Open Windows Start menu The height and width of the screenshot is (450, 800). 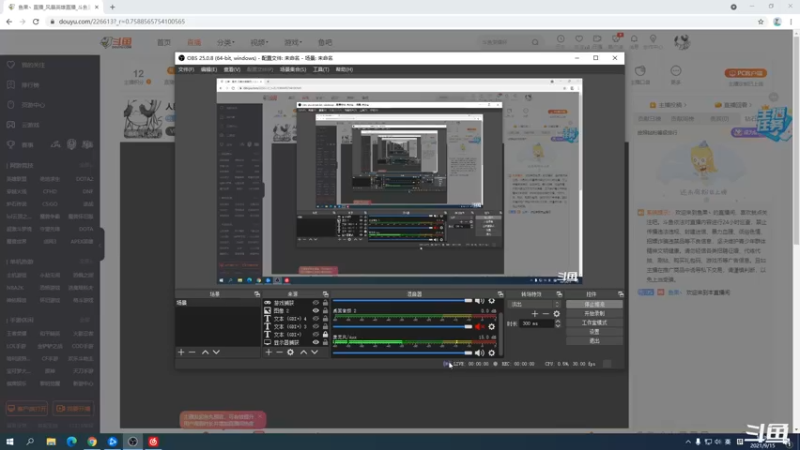(x=10, y=441)
